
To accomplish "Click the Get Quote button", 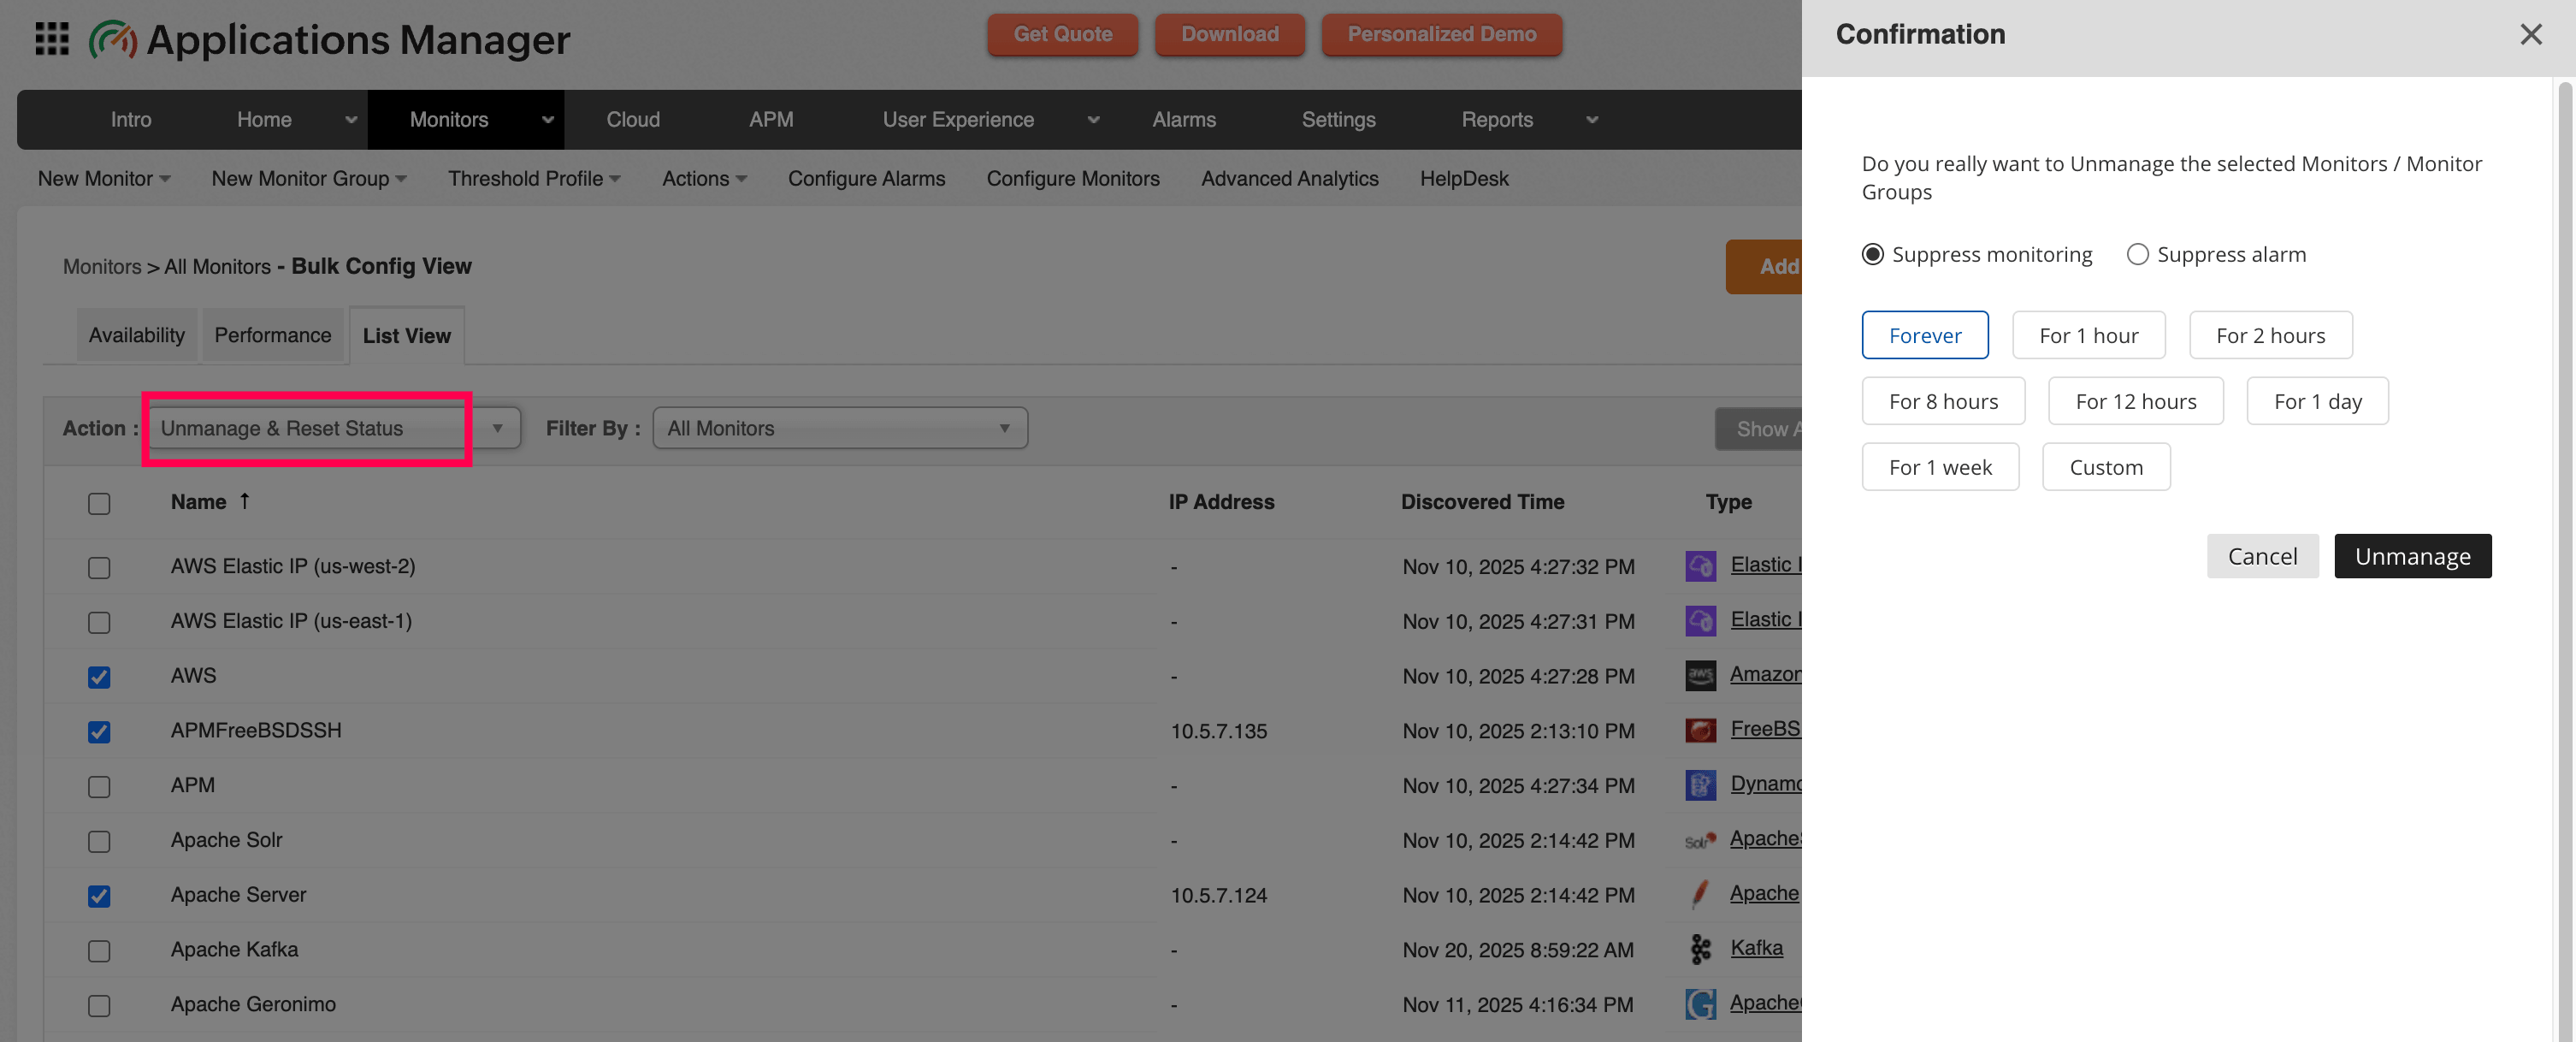I will tap(1062, 34).
